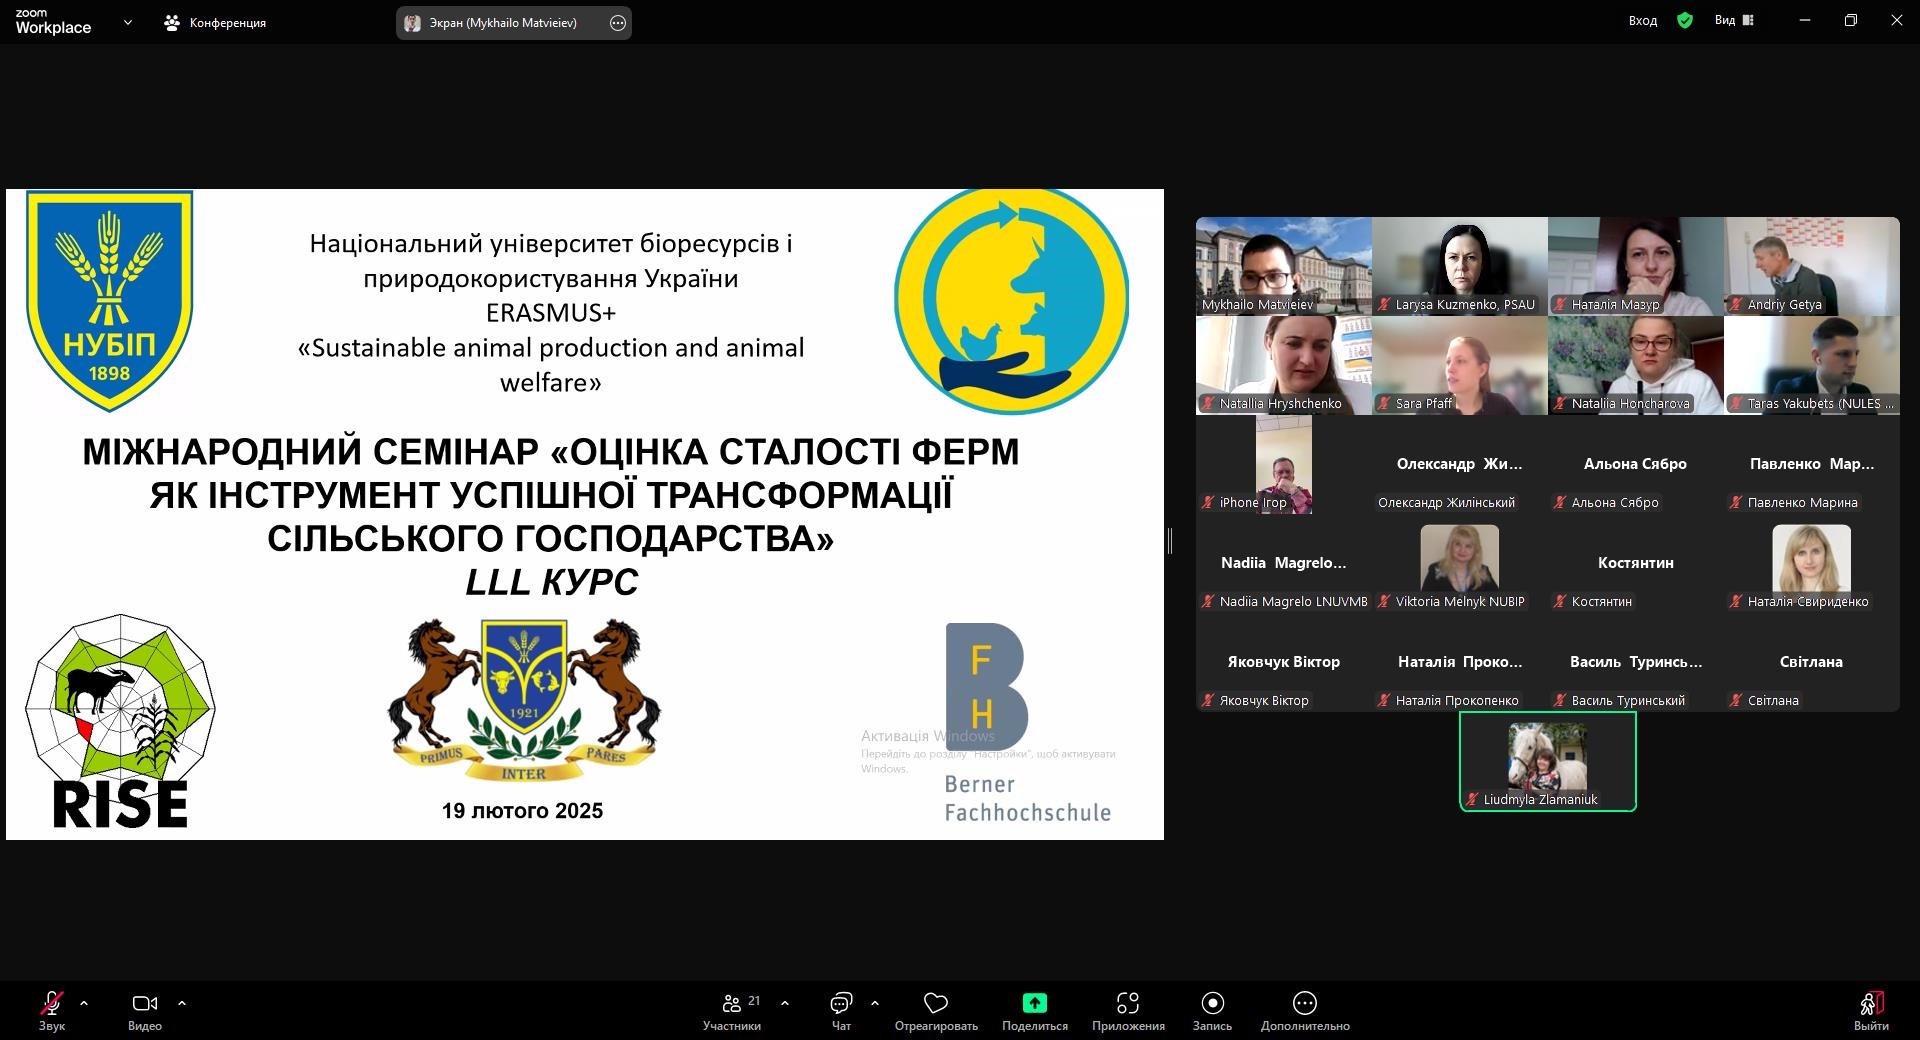This screenshot has width=1920, height=1040.
Task: Click muted mic icon beside Liudmyla Zlamaniuk
Action: pyautogui.click(x=1473, y=799)
